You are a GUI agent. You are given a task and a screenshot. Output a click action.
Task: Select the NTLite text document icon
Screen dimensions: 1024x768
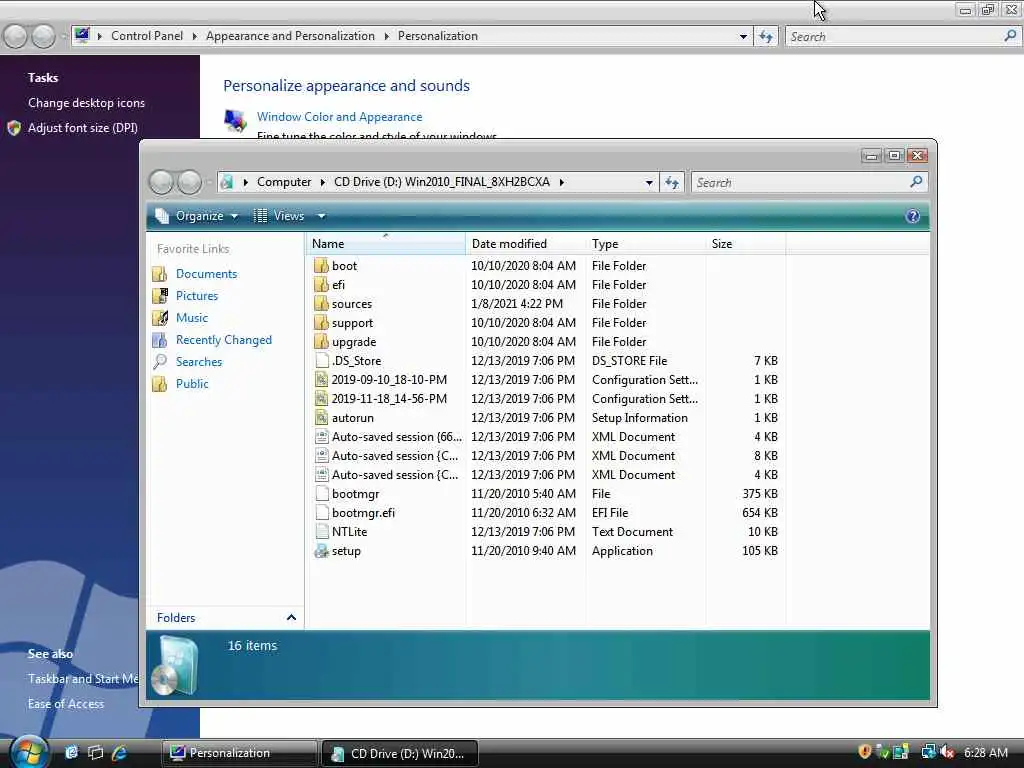tap(321, 531)
